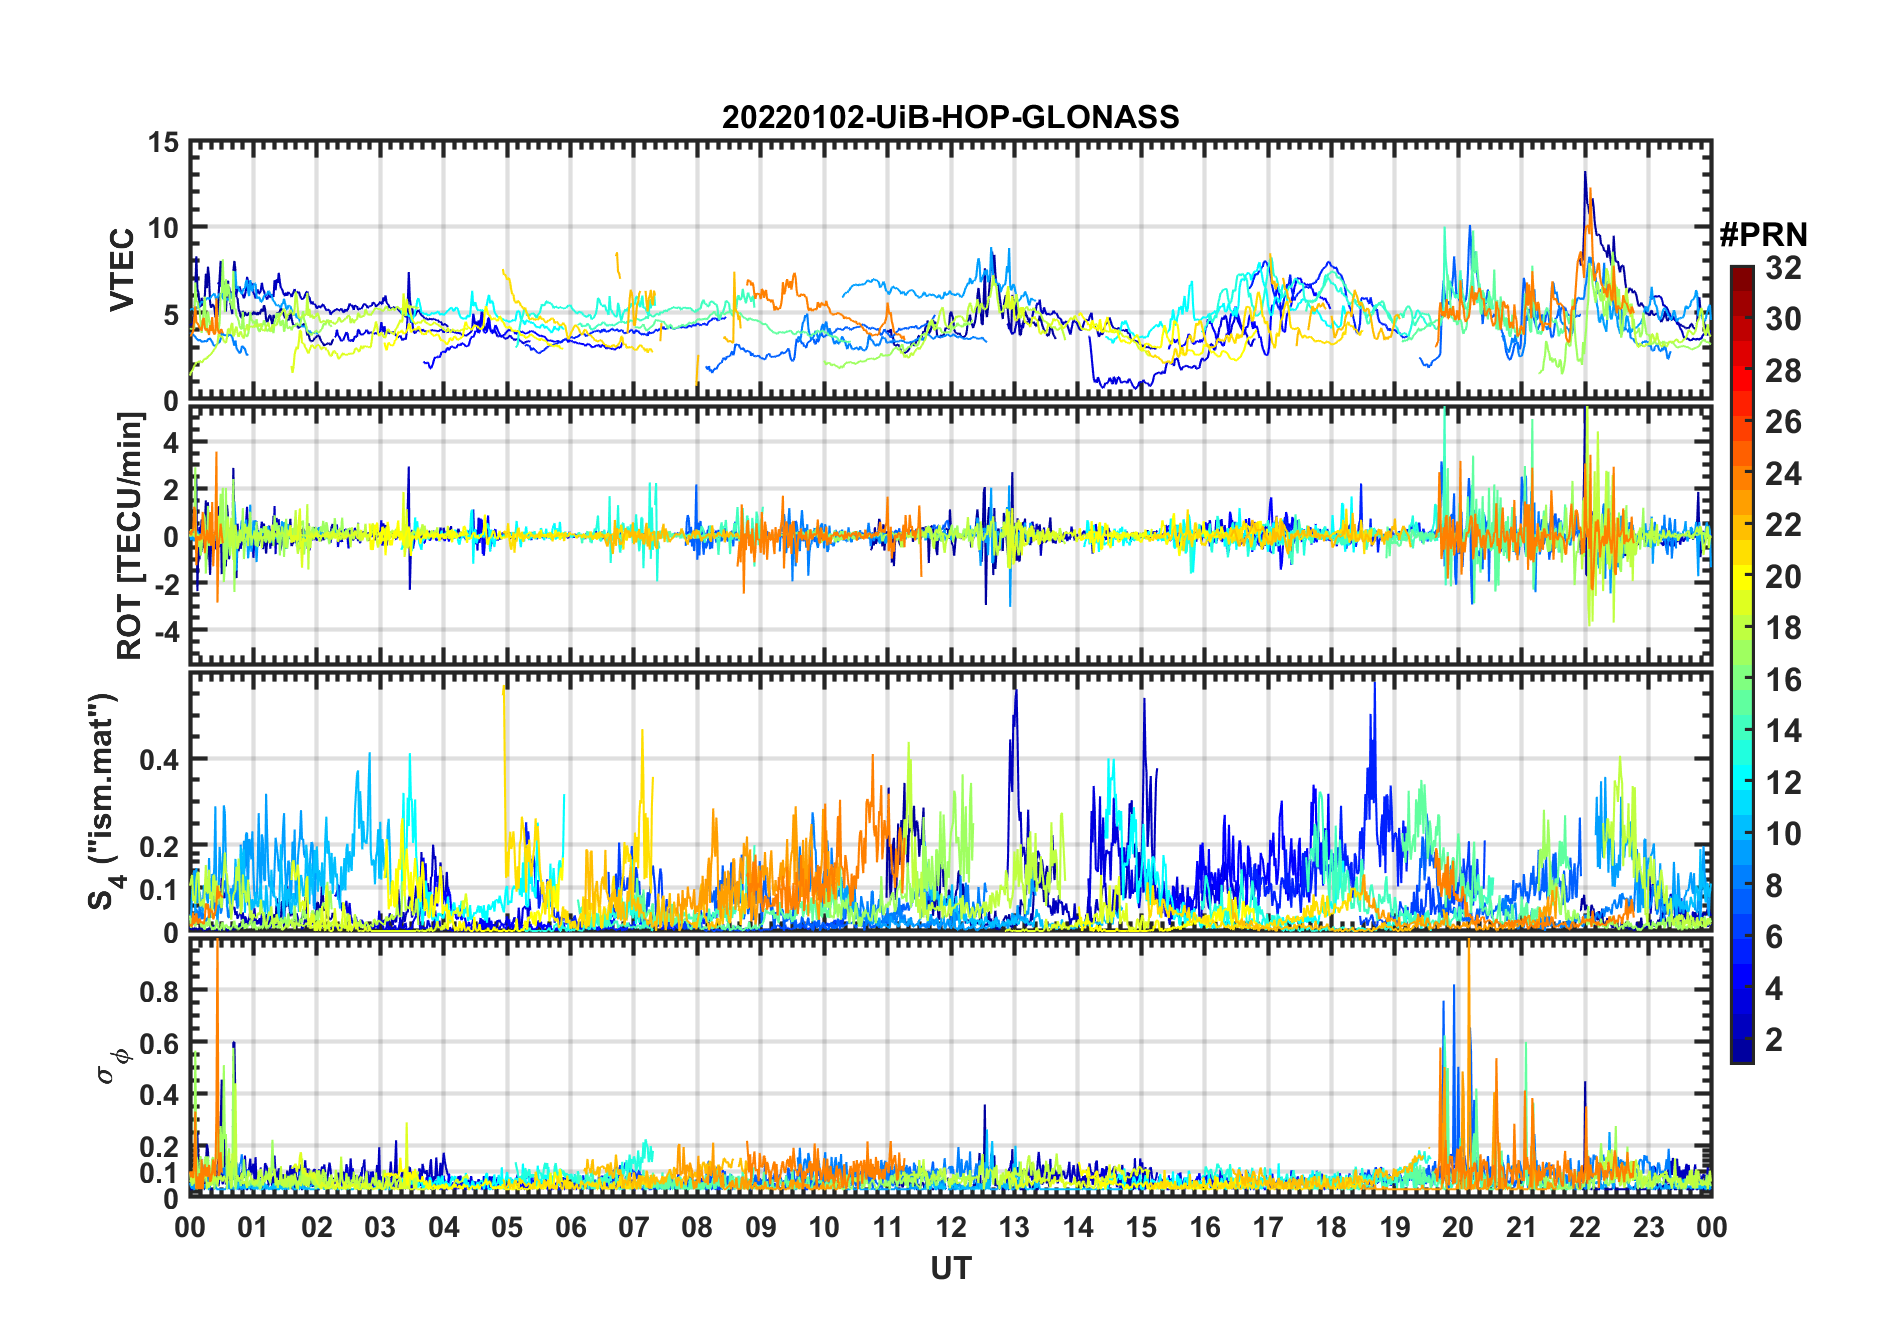Select the "VTEC" y-axis label

click(x=122, y=270)
